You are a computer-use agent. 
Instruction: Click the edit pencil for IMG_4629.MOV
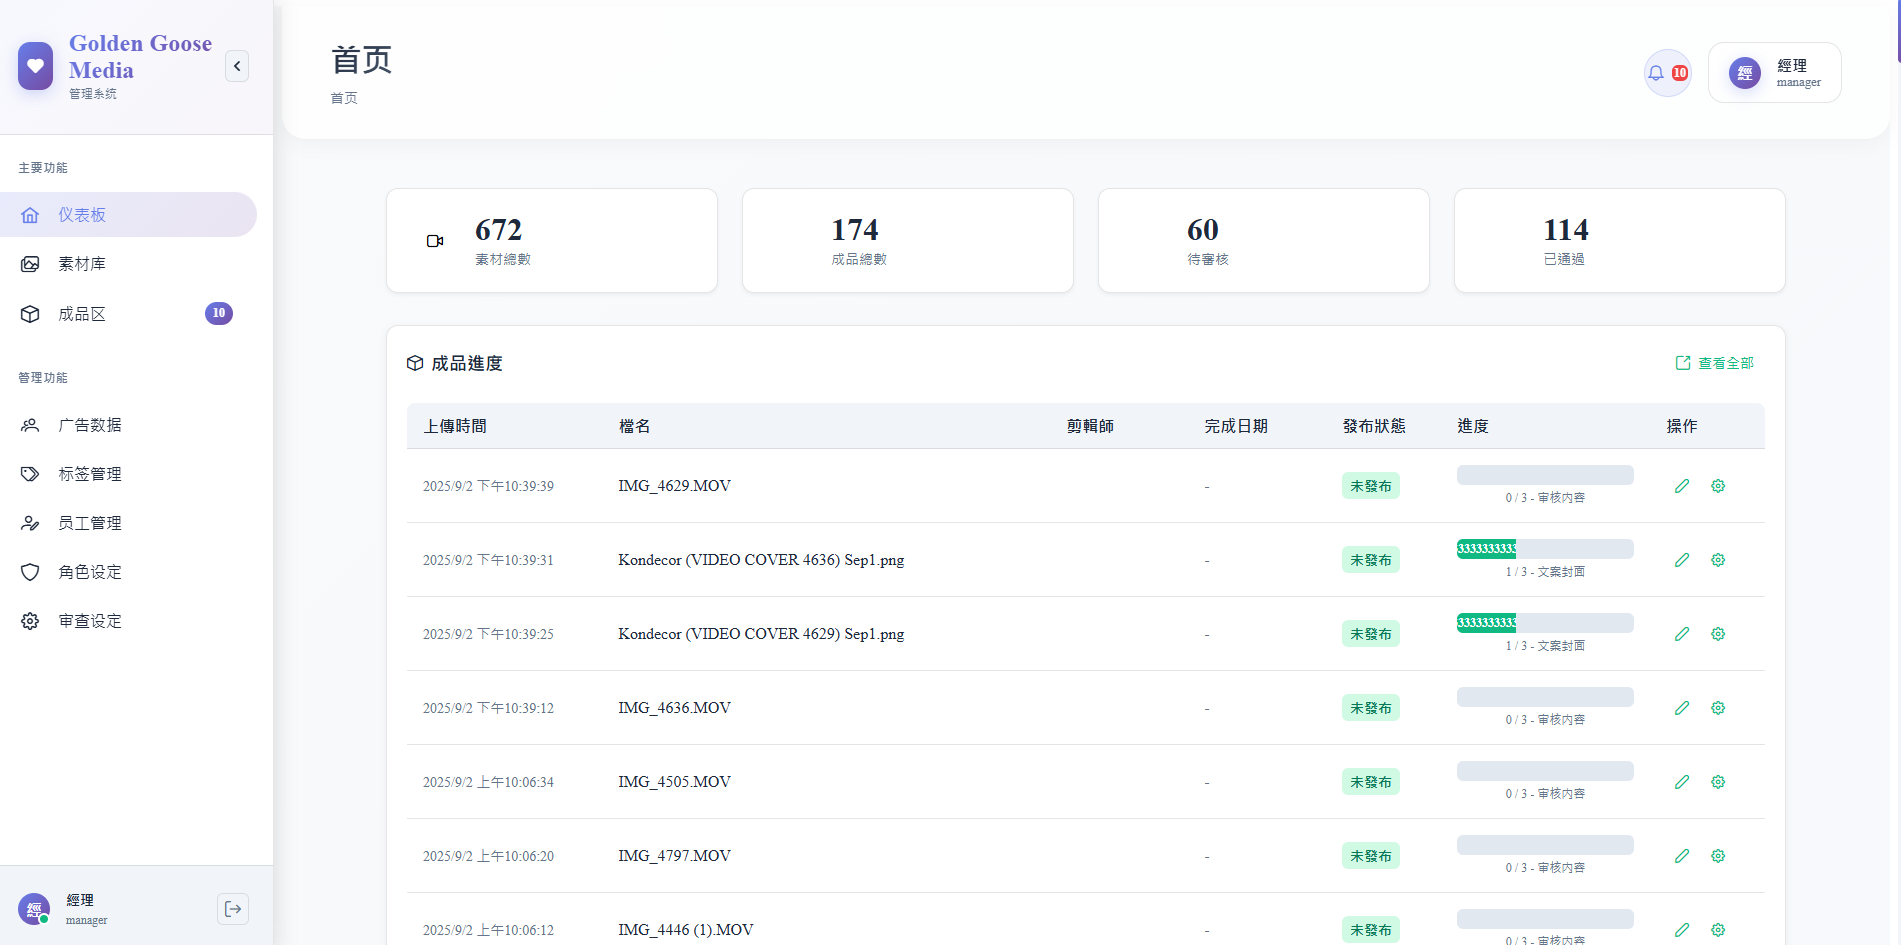1682,485
